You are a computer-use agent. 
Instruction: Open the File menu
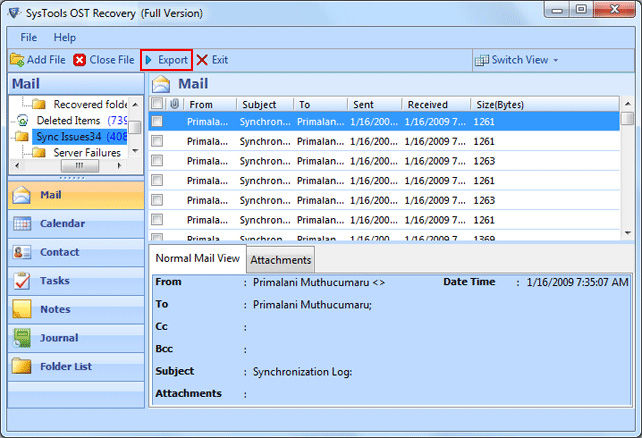[29, 37]
